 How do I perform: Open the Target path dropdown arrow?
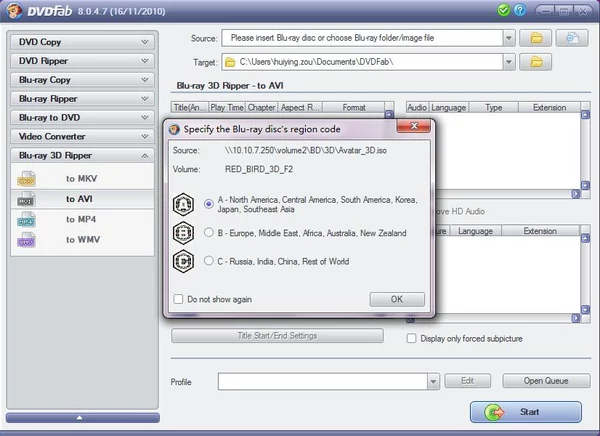coord(509,62)
